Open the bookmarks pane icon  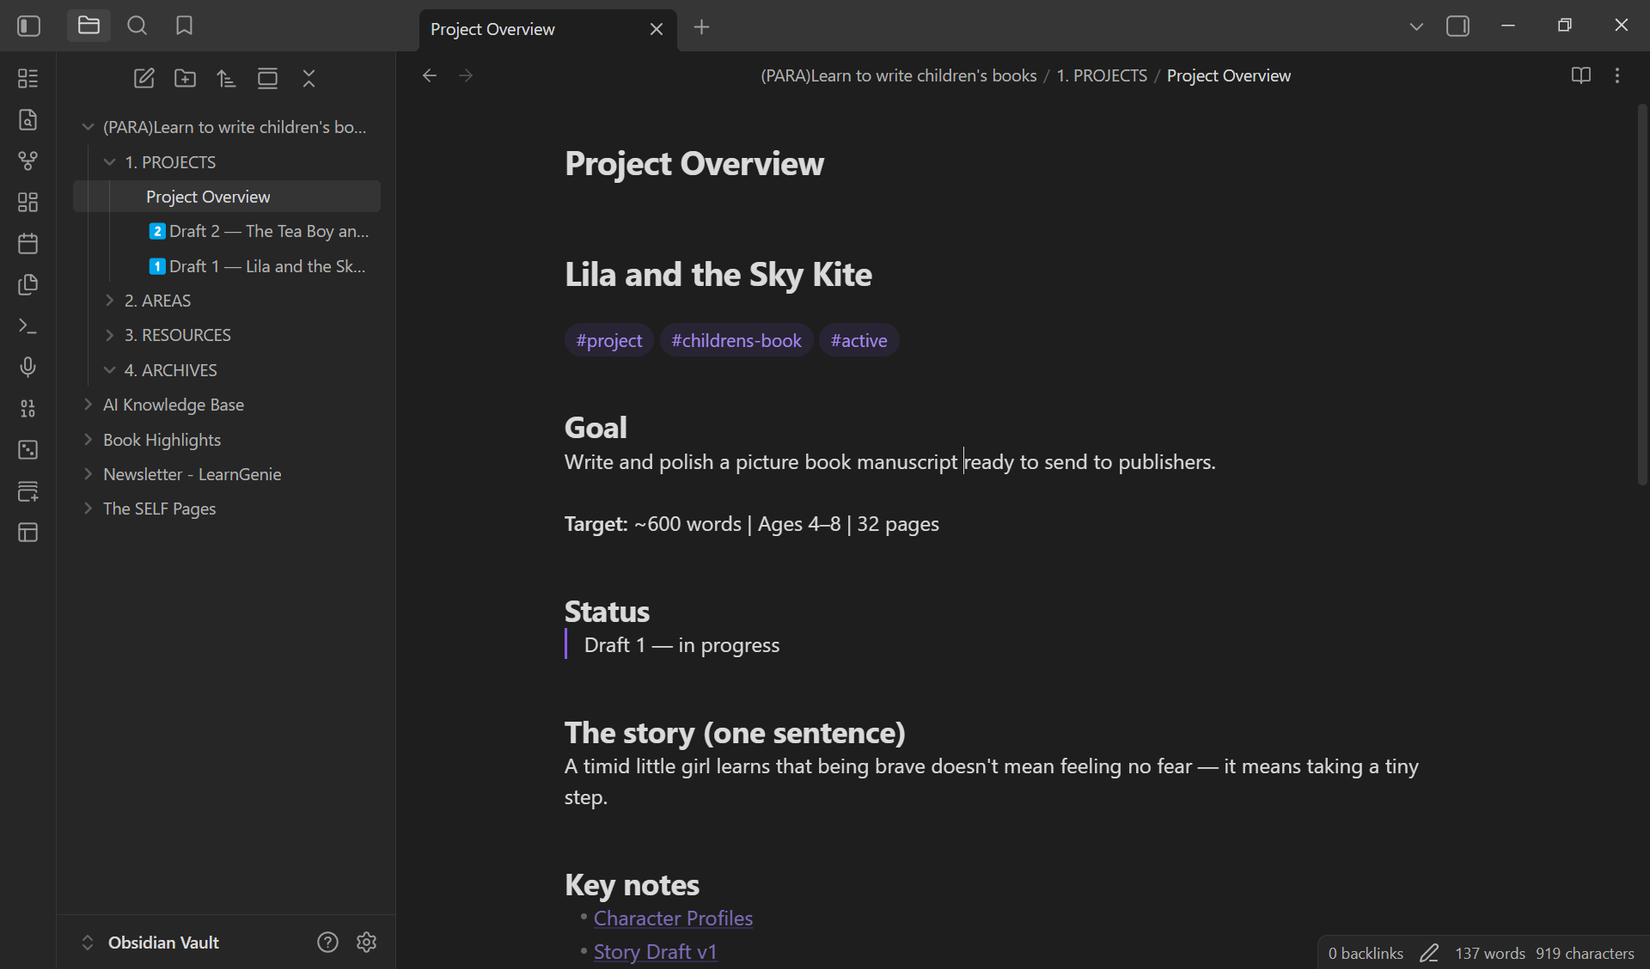[184, 26]
